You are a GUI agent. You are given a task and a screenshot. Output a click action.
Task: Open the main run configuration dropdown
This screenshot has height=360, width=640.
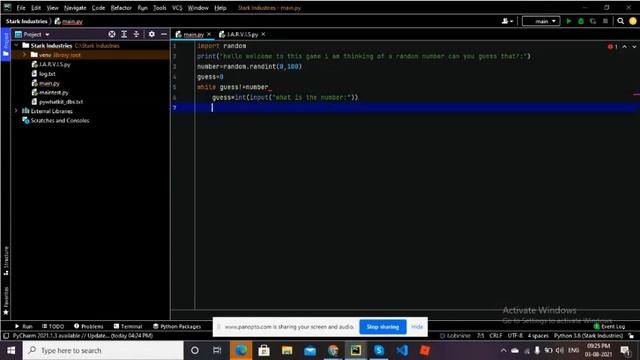pyautogui.click(x=541, y=21)
